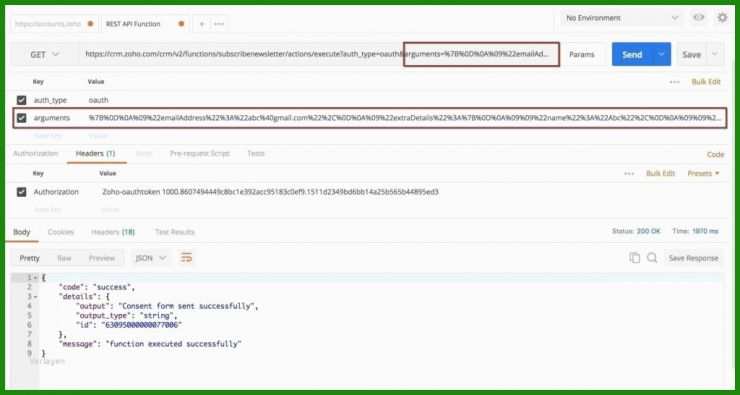This screenshot has height=395, width=740.
Task: Add a new tab with plus icon
Action: click(x=202, y=24)
